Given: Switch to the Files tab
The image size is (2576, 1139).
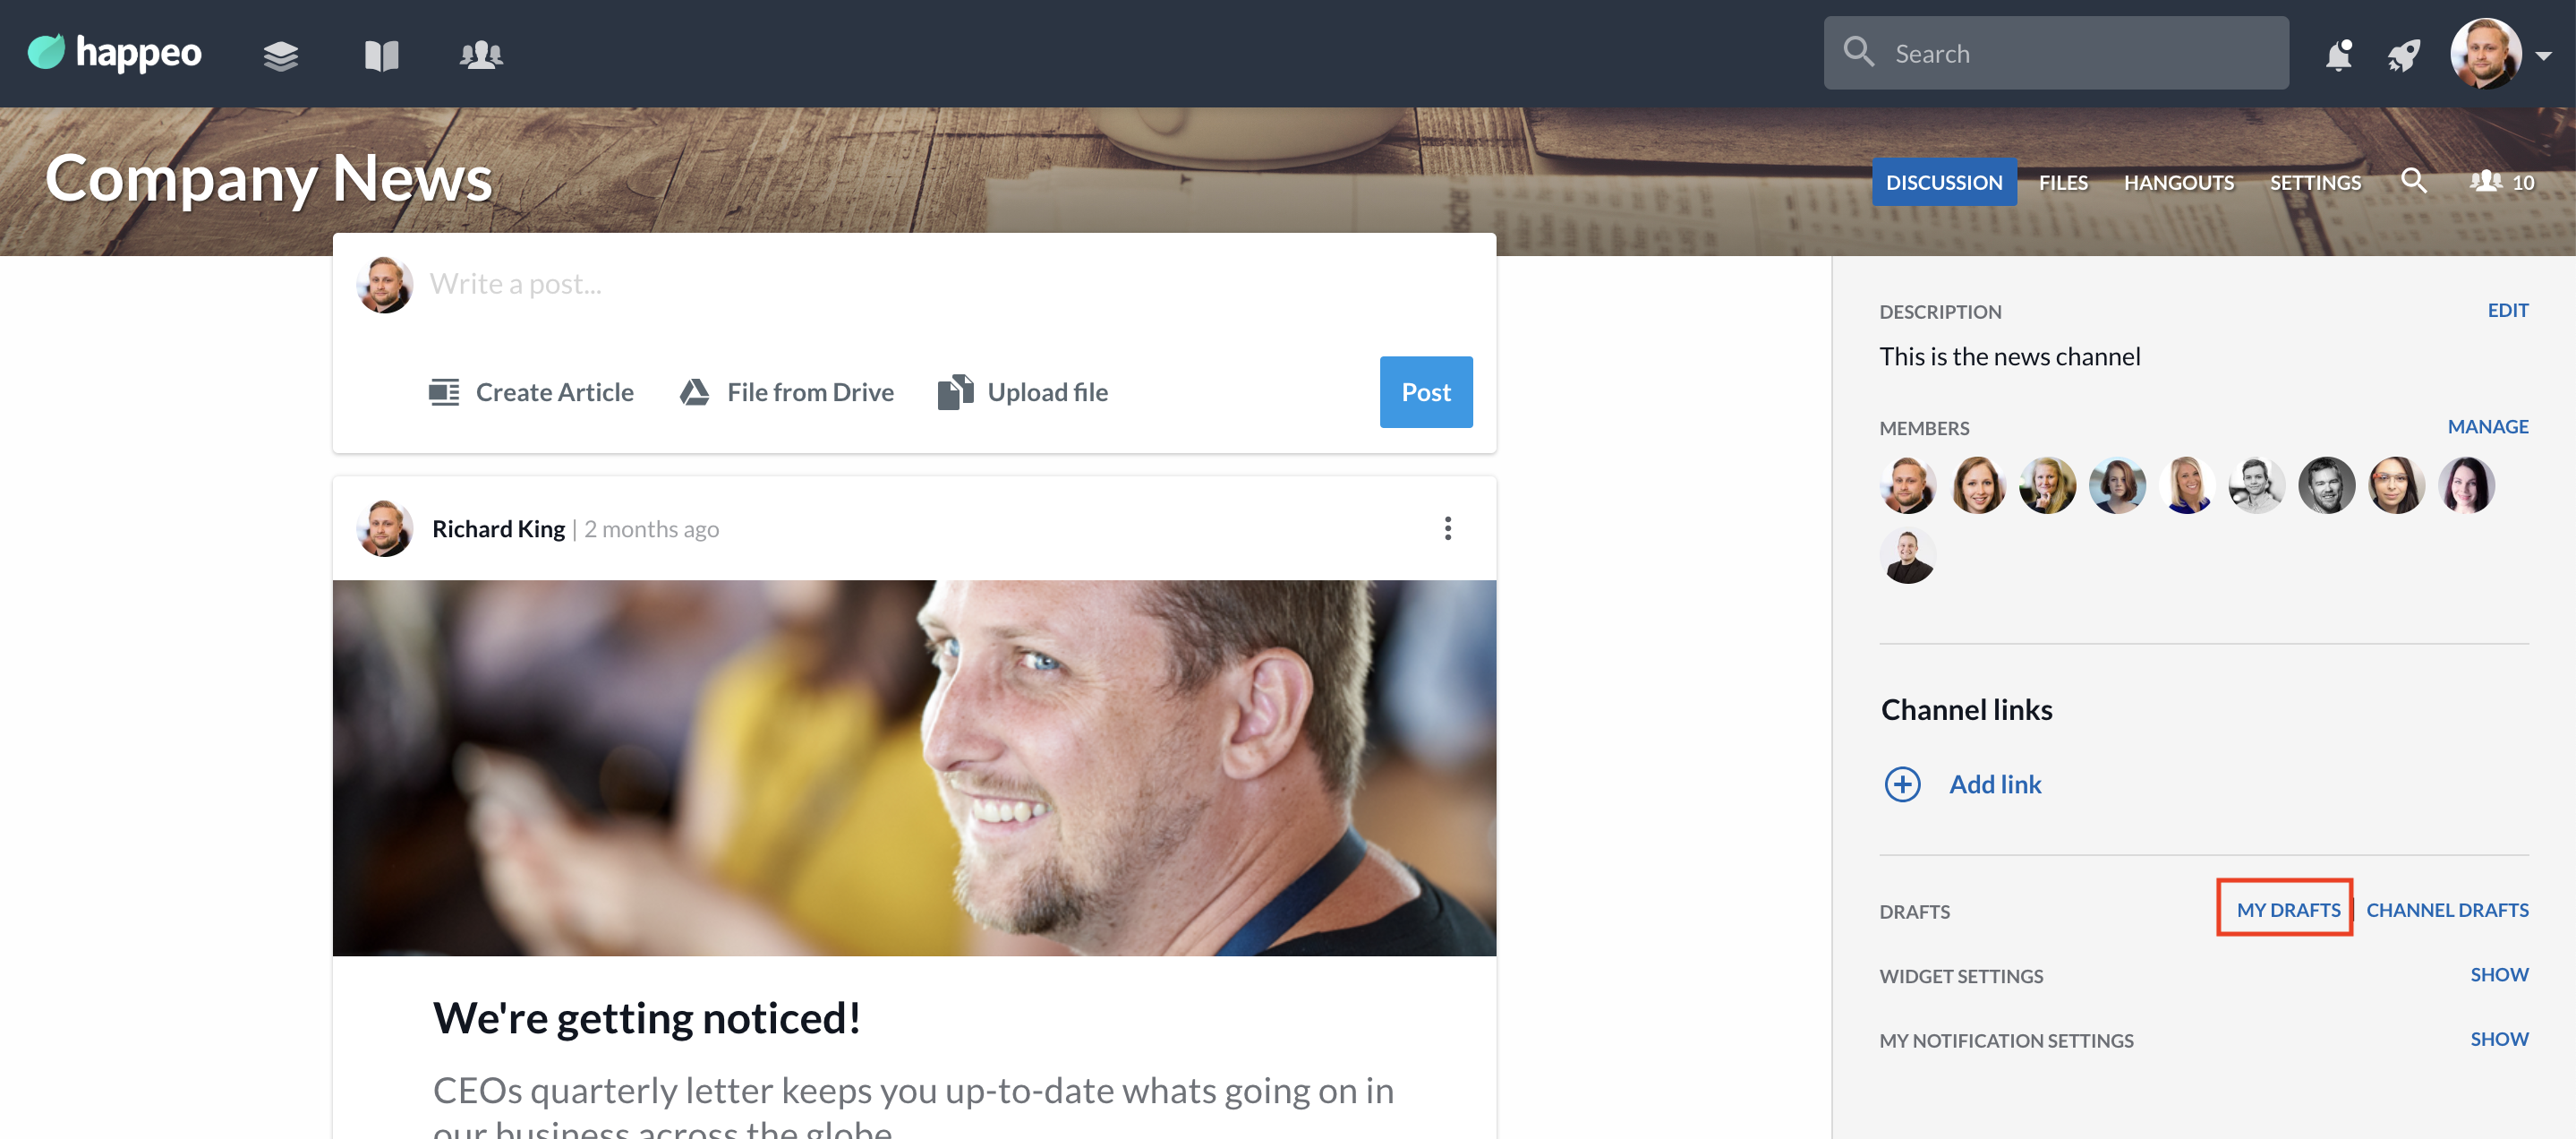Looking at the screenshot, I should [x=2063, y=182].
